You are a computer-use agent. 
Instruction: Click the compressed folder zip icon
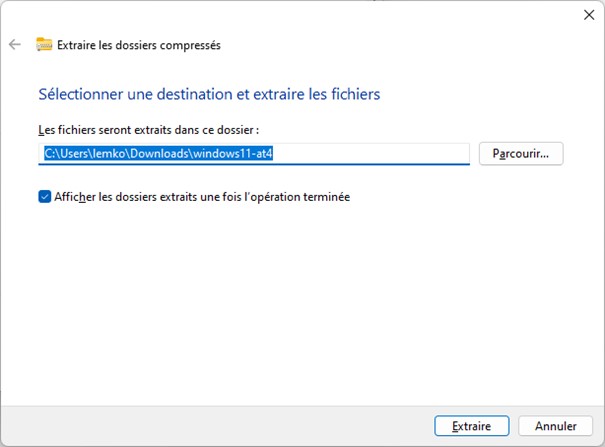click(44, 44)
